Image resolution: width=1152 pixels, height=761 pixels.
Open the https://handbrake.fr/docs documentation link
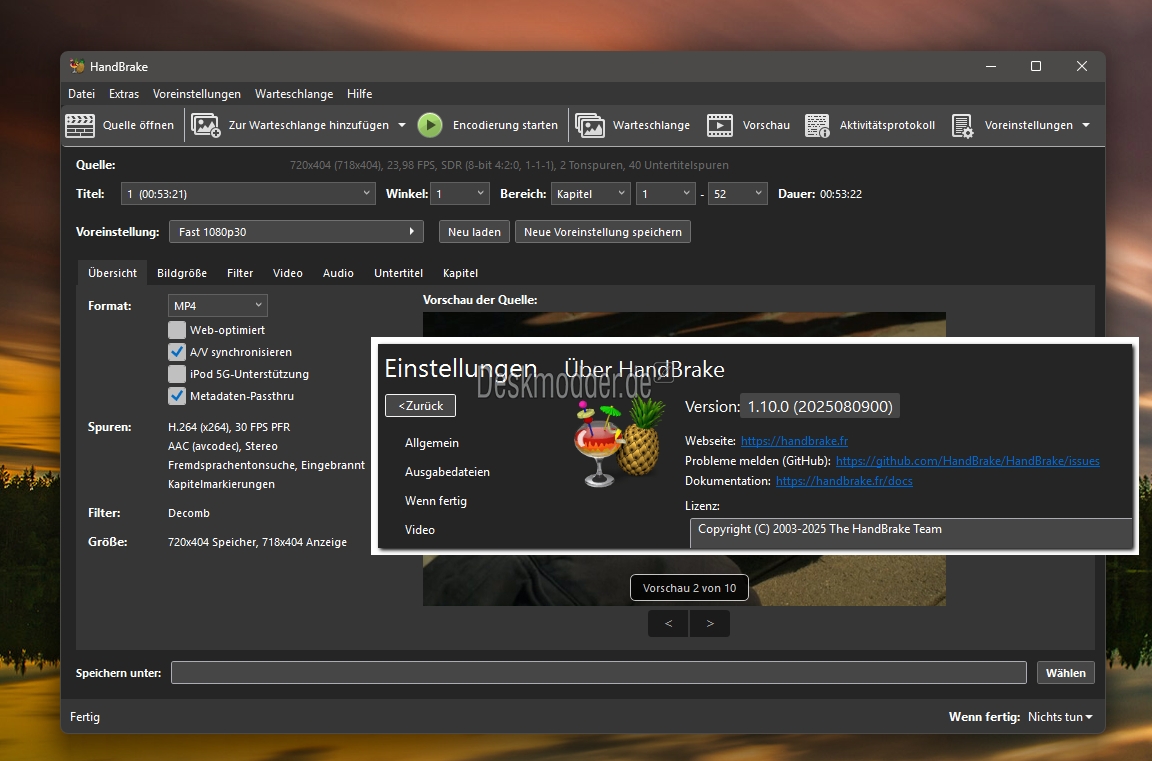(x=844, y=480)
